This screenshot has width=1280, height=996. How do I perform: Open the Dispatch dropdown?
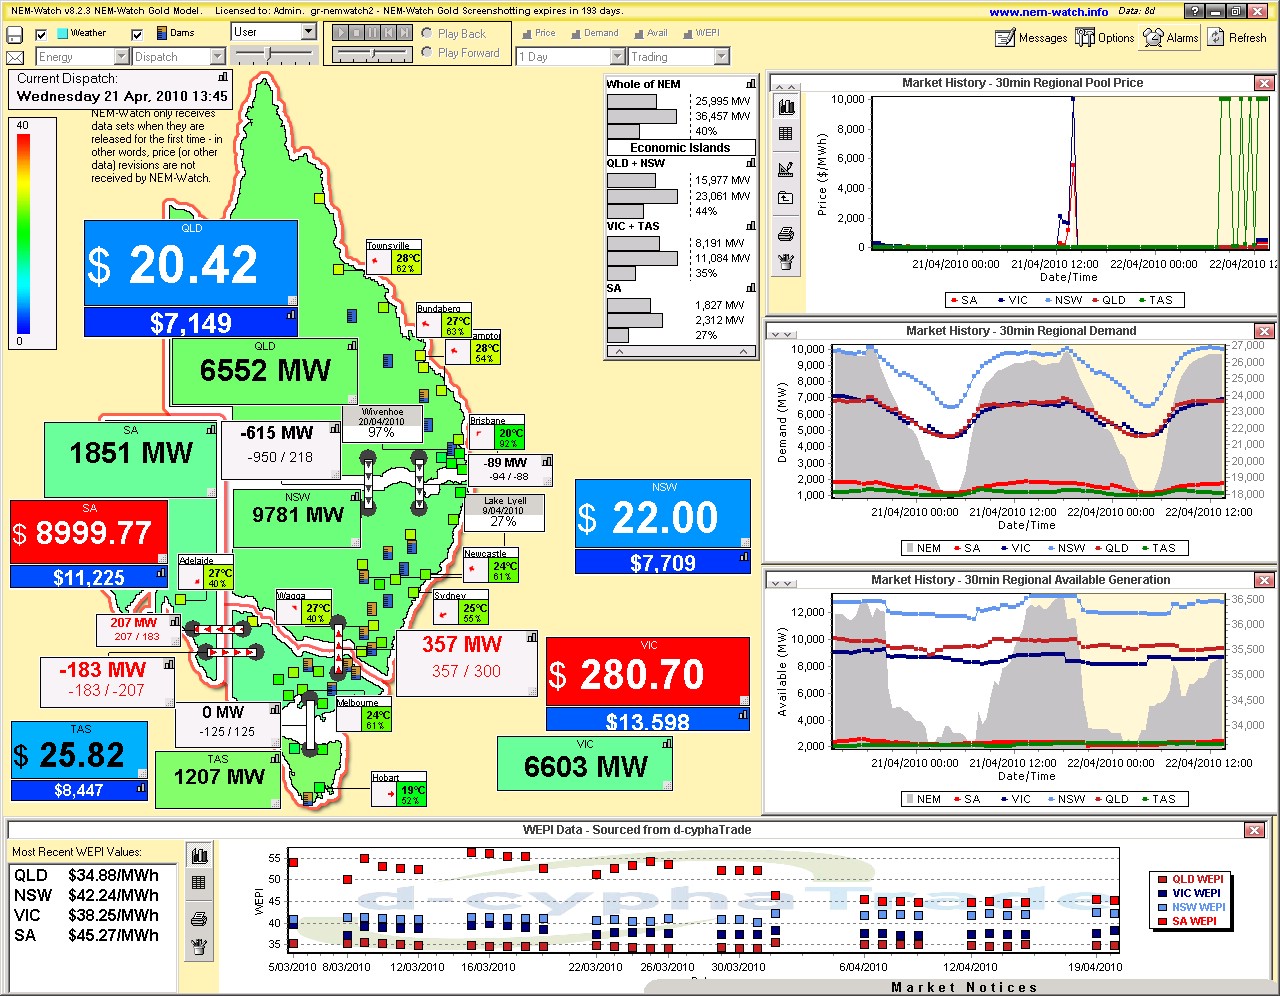218,57
